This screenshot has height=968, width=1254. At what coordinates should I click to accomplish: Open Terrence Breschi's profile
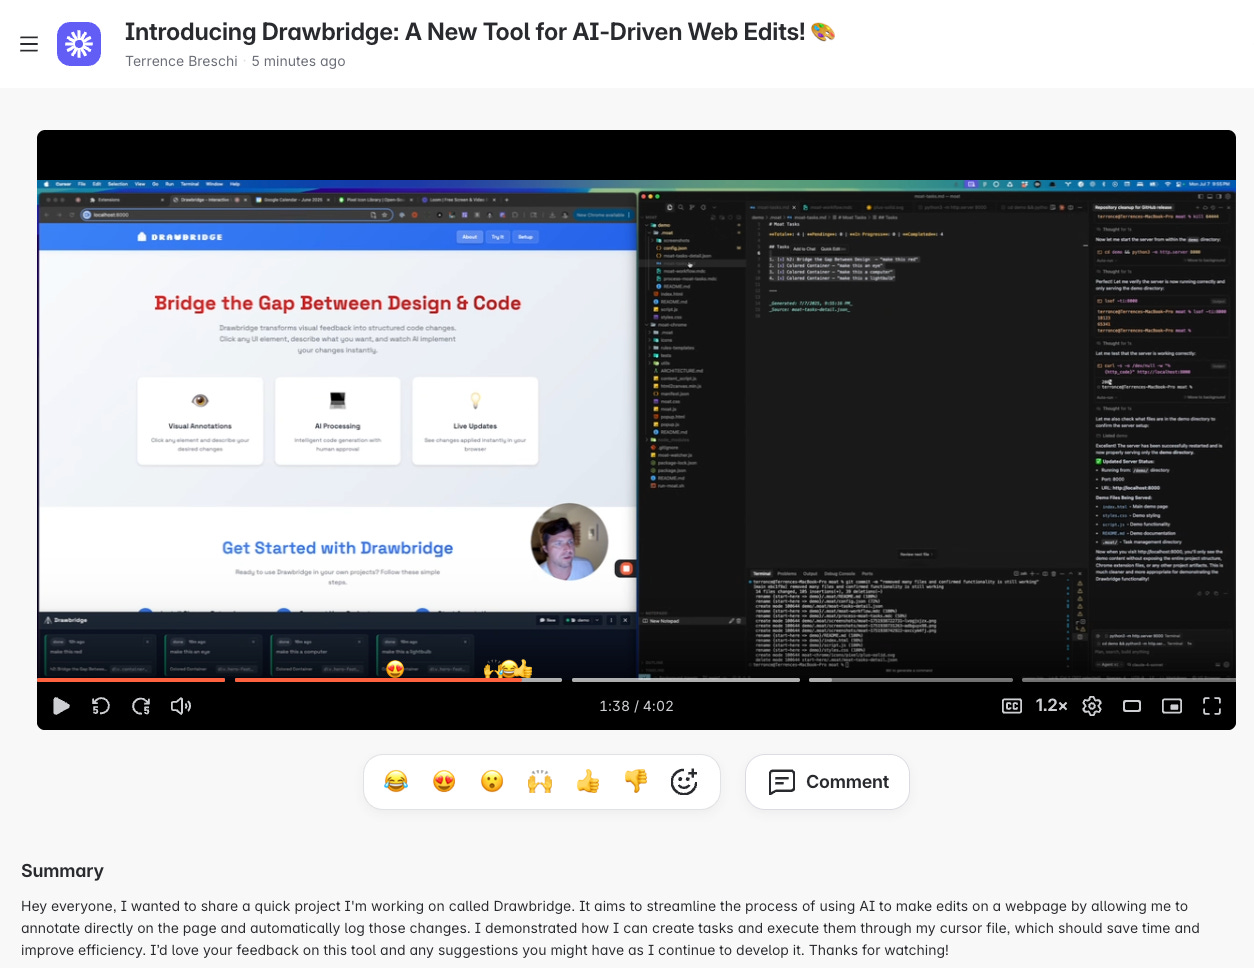pos(181,61)
